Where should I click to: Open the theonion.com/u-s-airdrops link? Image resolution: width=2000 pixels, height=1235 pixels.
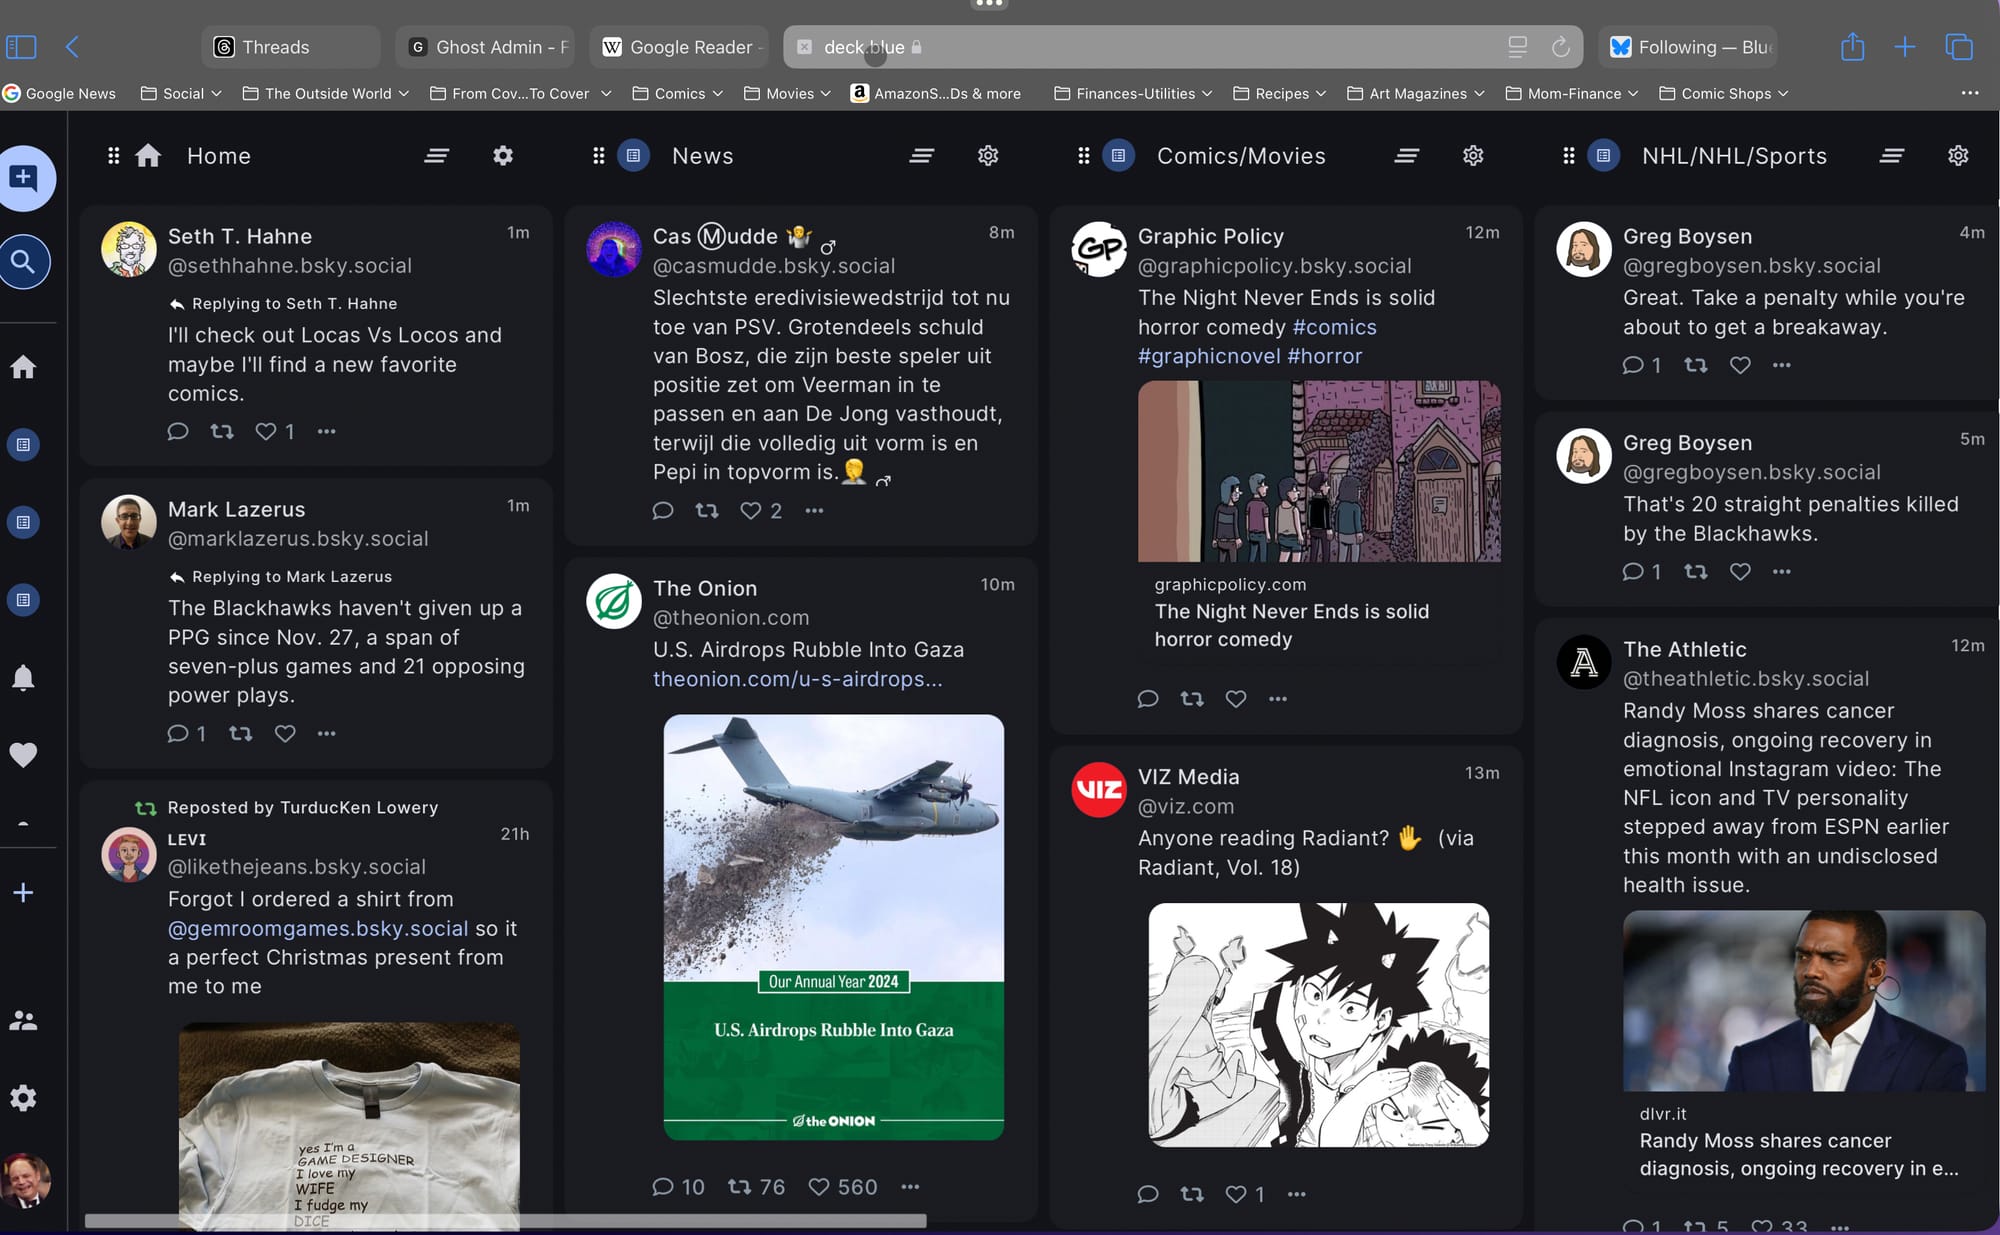click(x=797, y=679)
